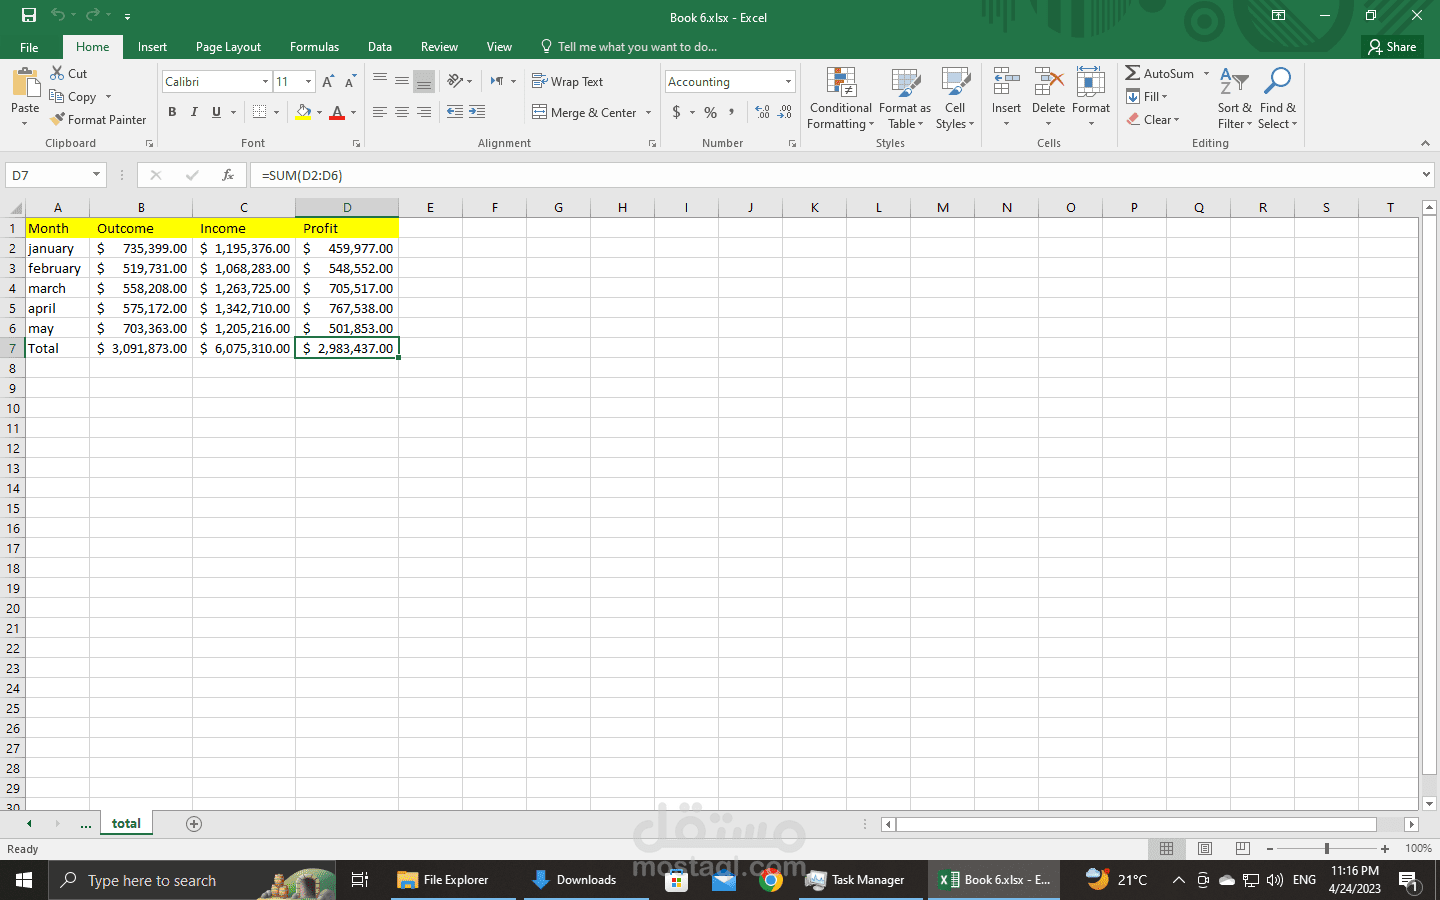The image size is (1440, 900).
Task: Click the Save icon in title bar
Action: click(28, 15)
